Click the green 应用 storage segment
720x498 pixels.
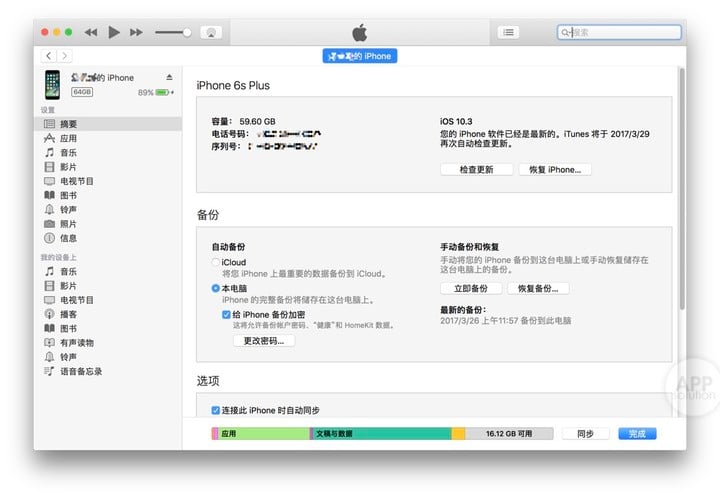coord(264,434)
